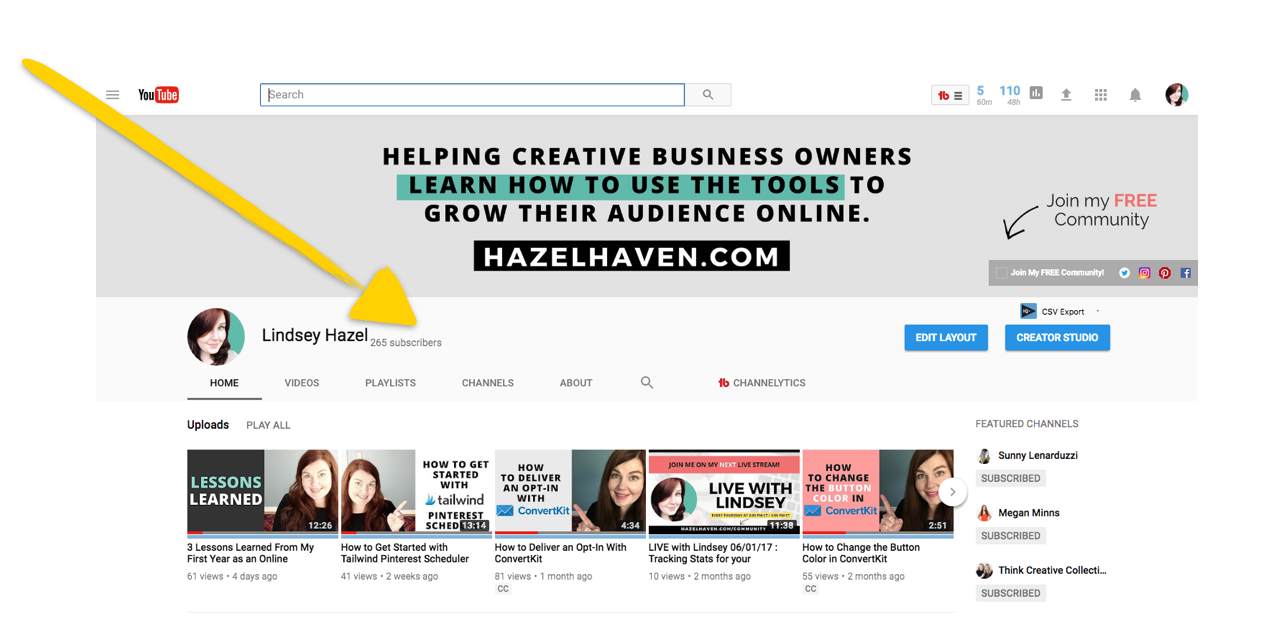Click CC badge under ConvertKit opt-in video
Viewport: 1274px width, 624px height.
point(503,589)
